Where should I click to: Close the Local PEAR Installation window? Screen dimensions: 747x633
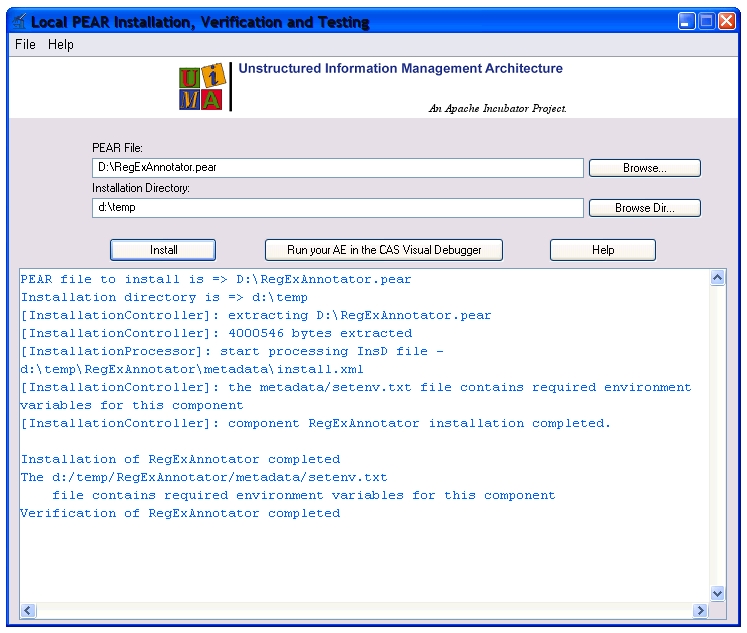(x=727, y=21)
